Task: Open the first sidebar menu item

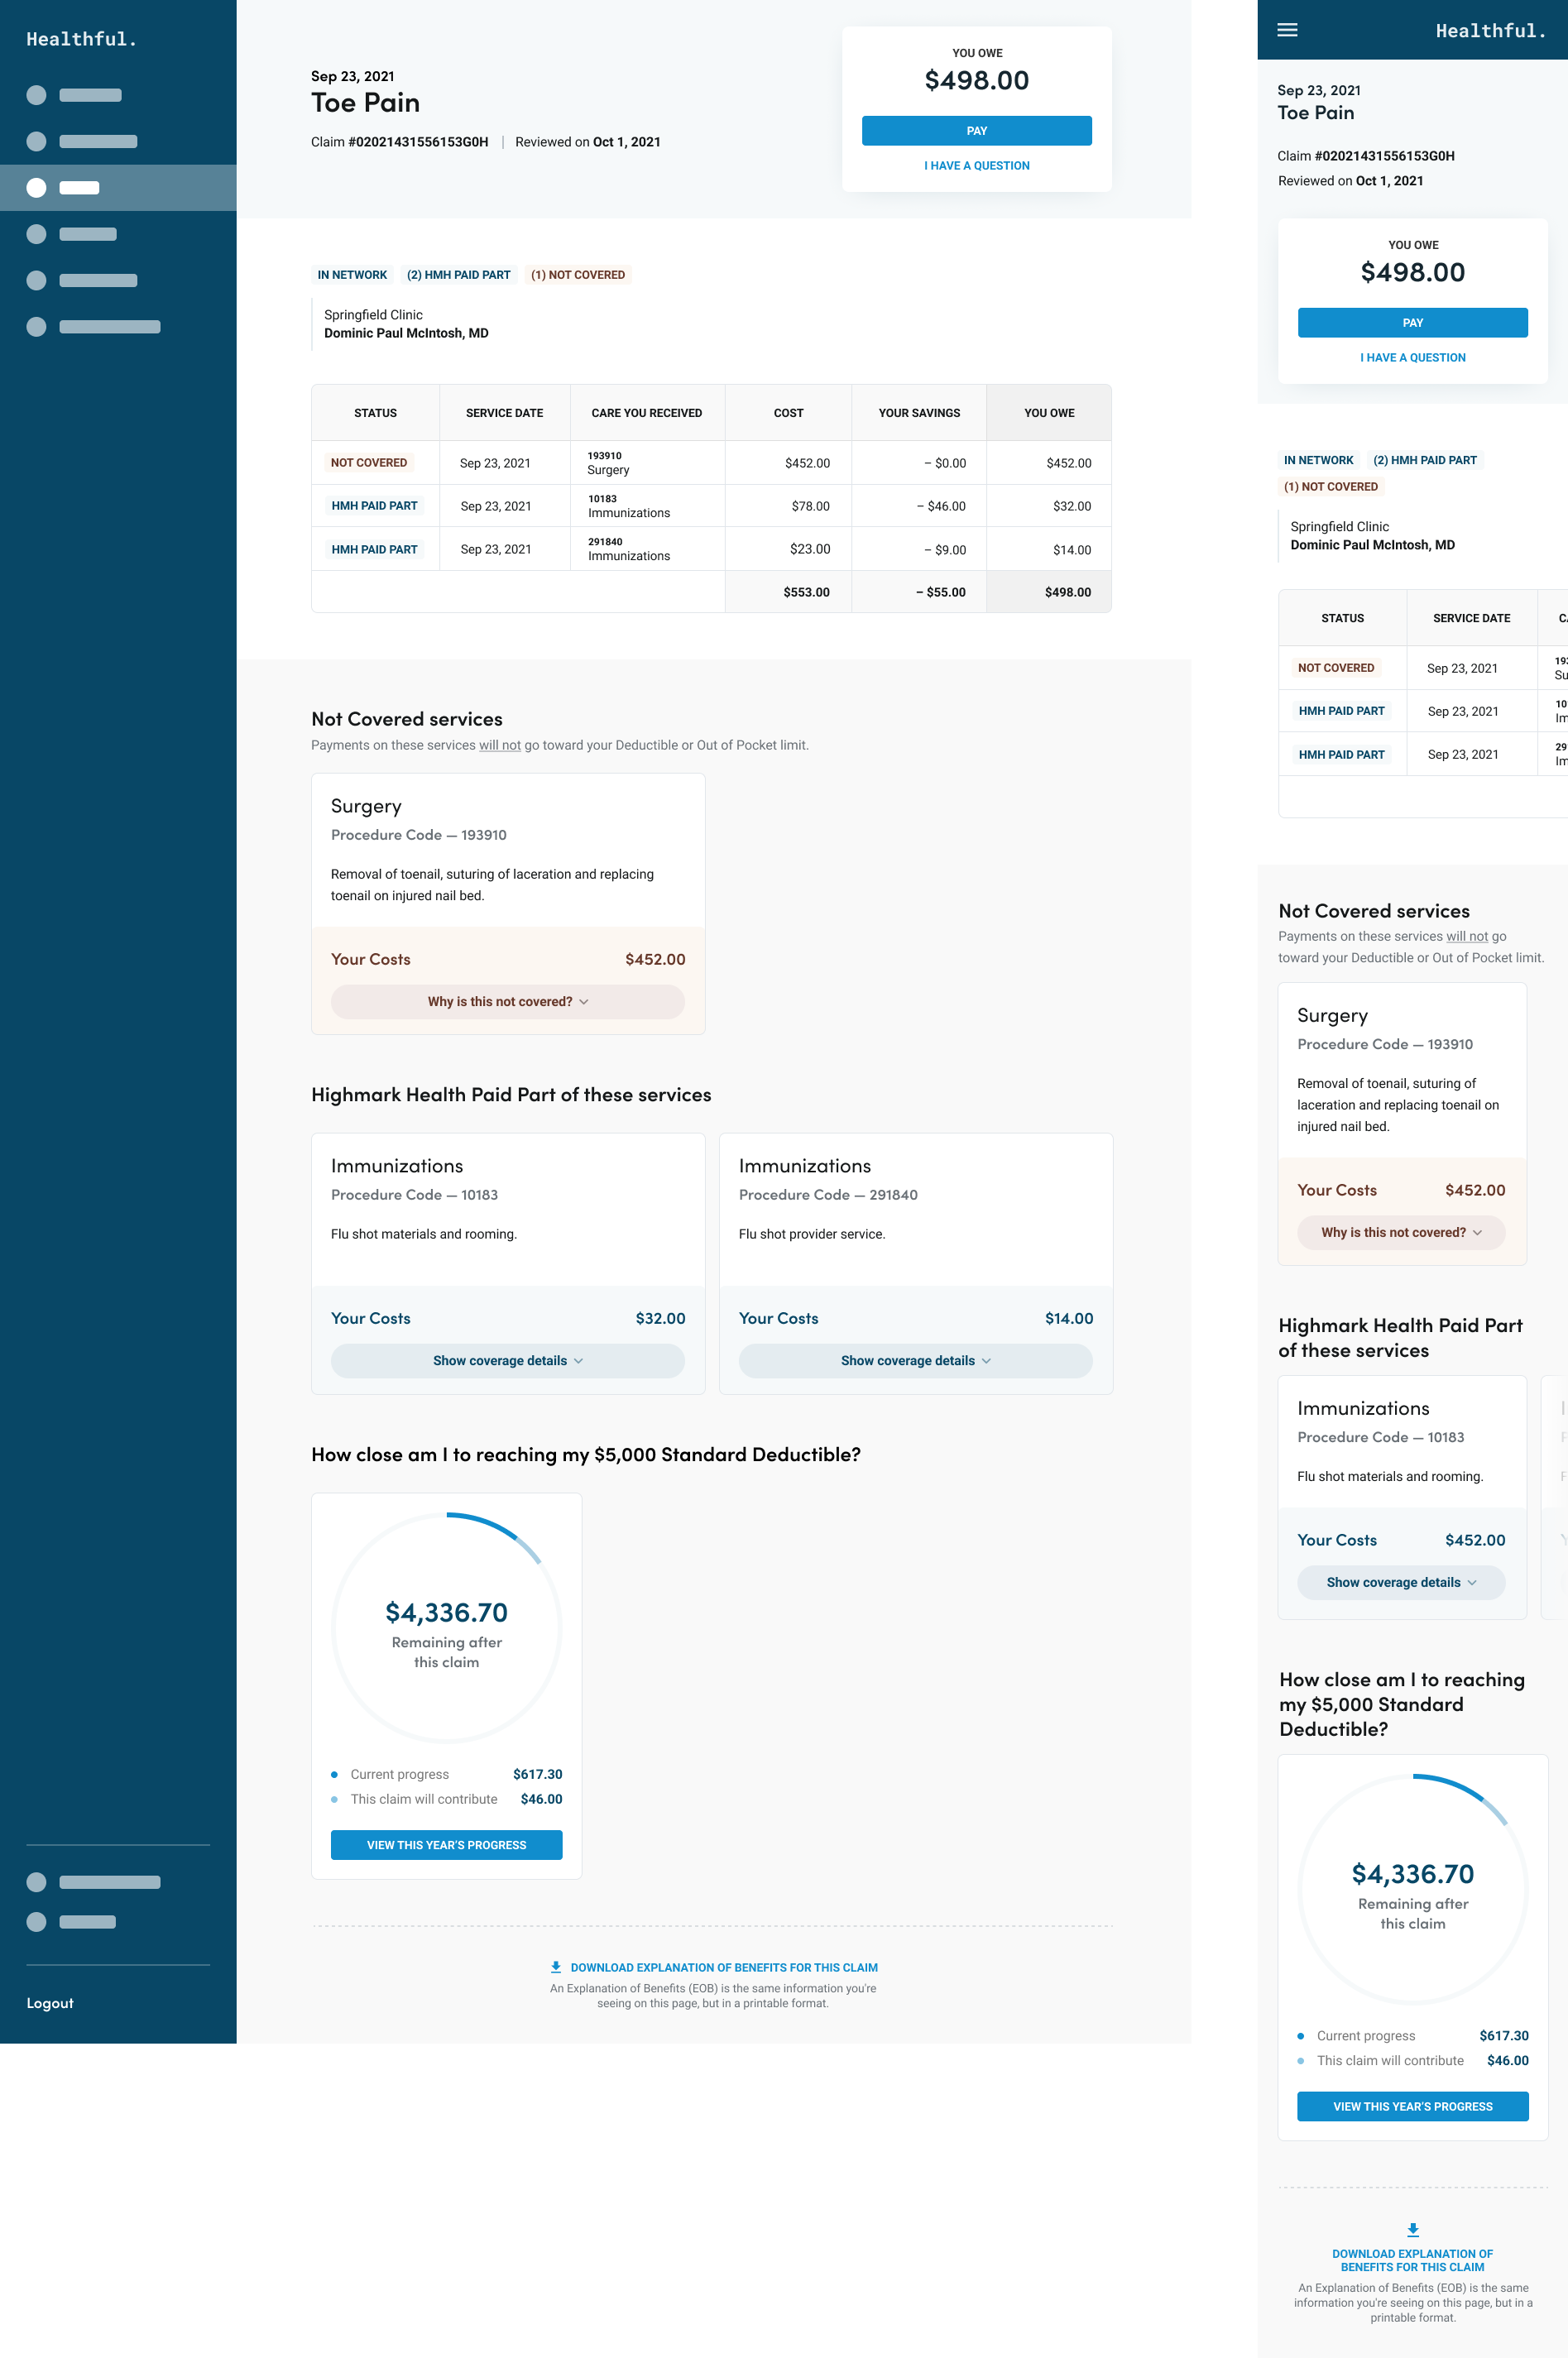Action: click(x=118, y=95)
